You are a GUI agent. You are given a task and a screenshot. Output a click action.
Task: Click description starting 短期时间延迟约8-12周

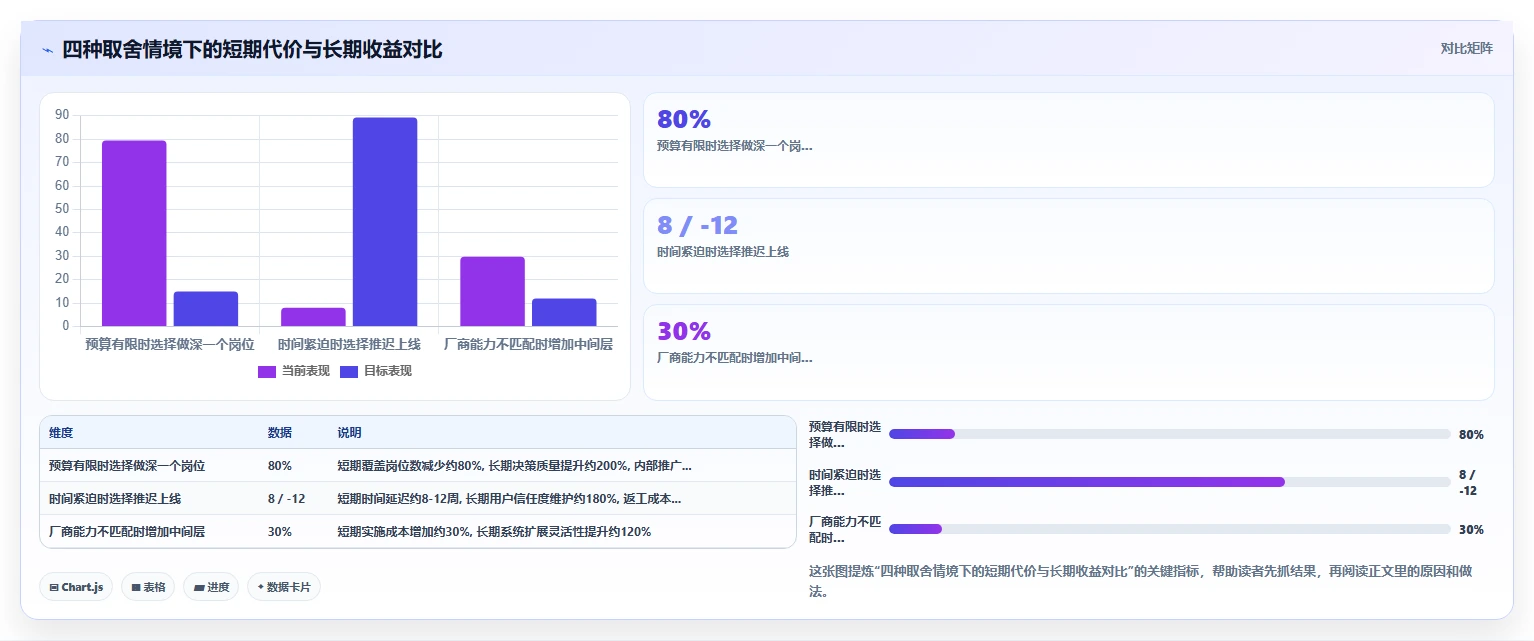coord(509,498)
